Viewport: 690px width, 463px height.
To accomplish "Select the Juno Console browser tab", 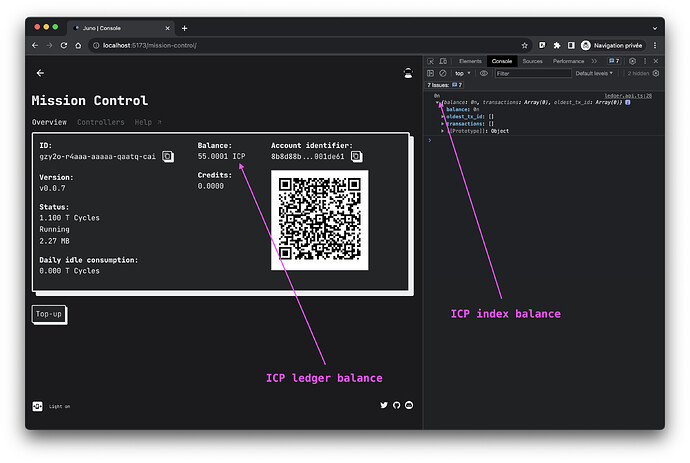I will (x=121, y=28).
